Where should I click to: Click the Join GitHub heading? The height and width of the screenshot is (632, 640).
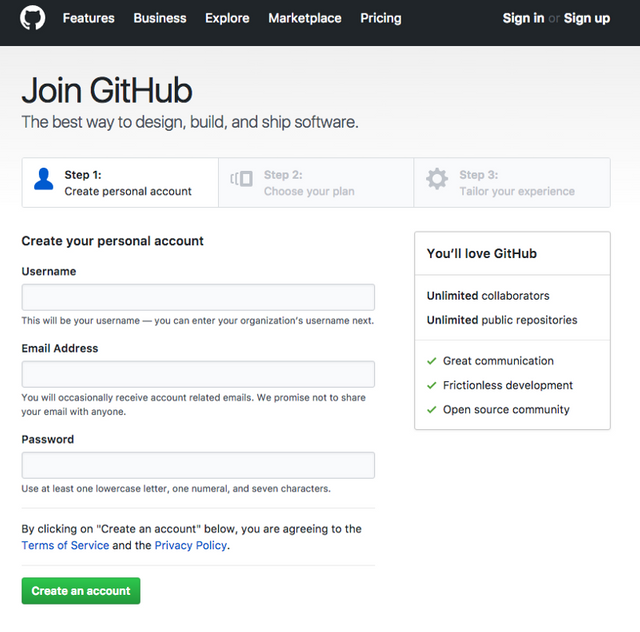(x=107, y=90)
